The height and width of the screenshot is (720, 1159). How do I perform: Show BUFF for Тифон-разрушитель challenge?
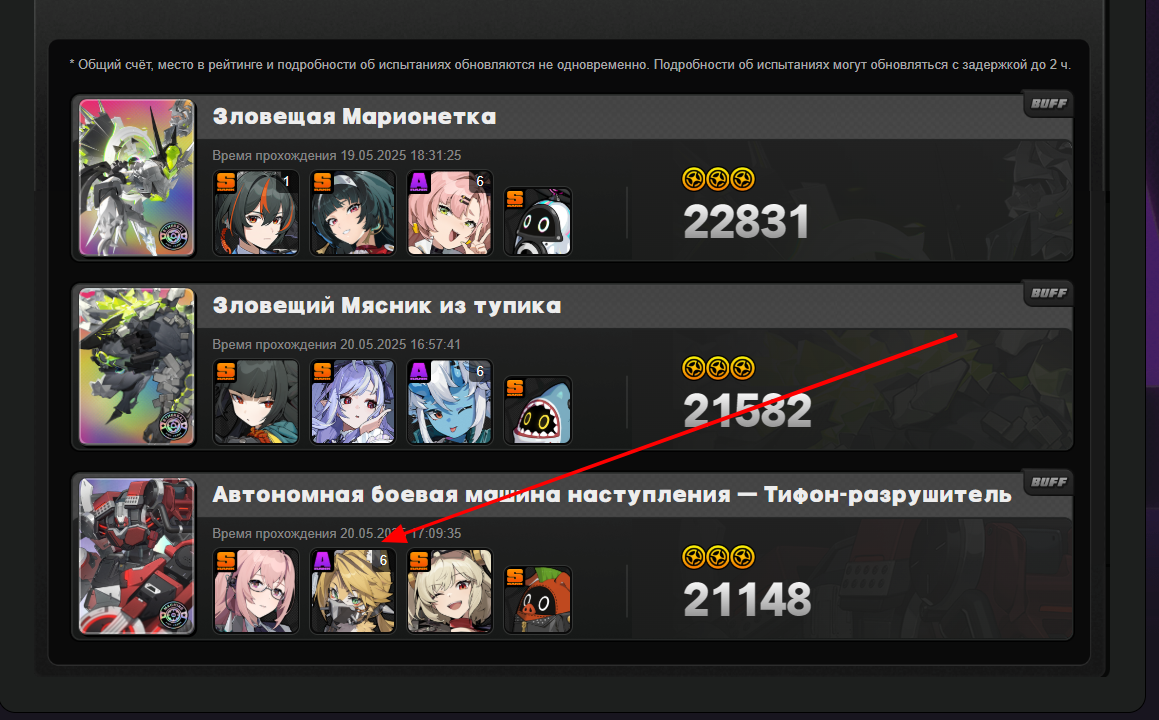click(1047, 482)
